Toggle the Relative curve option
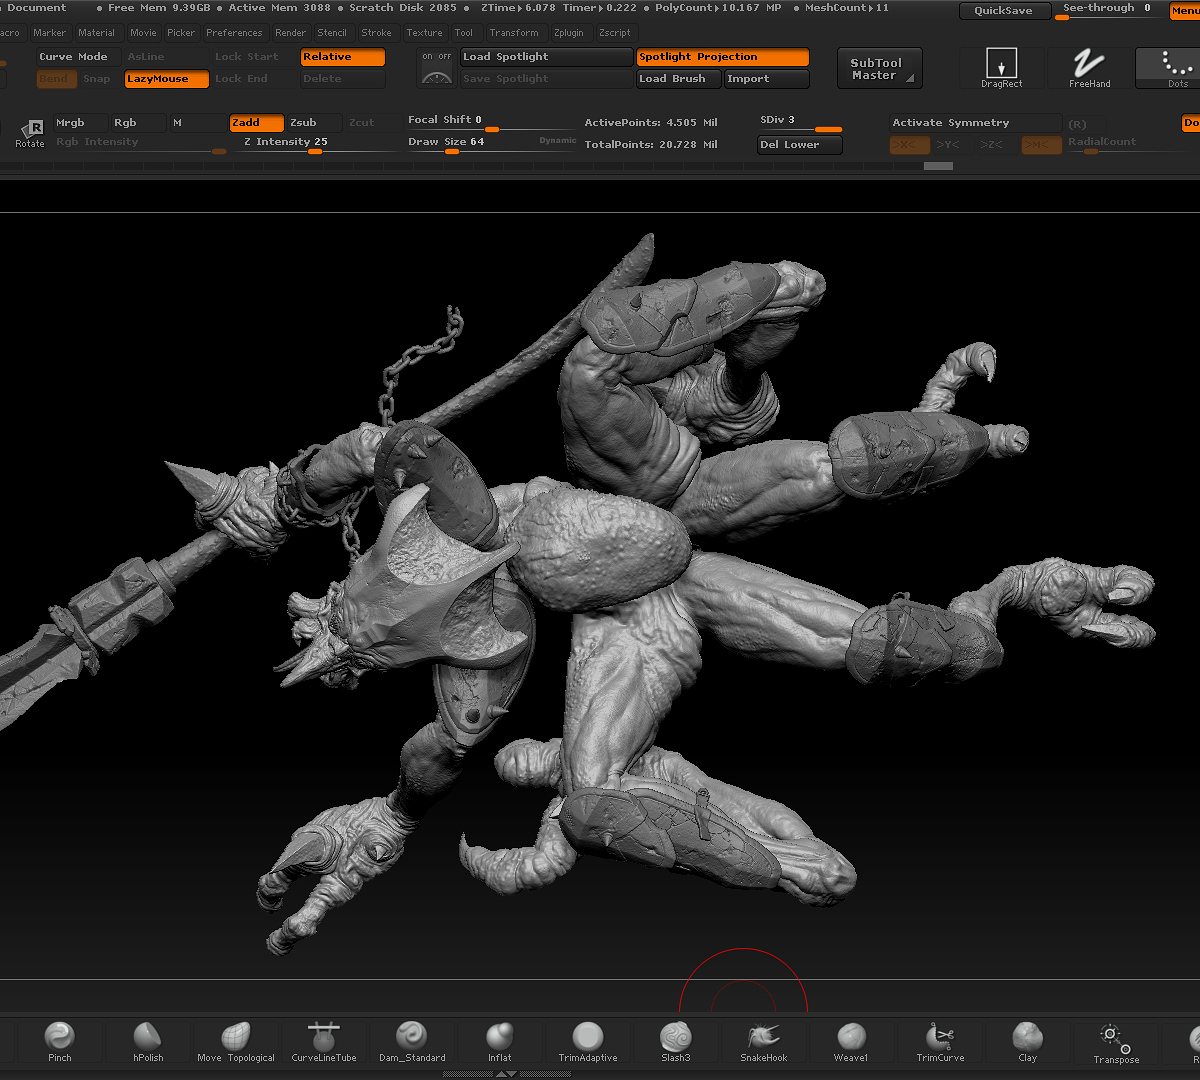 [x=343, y=57]
